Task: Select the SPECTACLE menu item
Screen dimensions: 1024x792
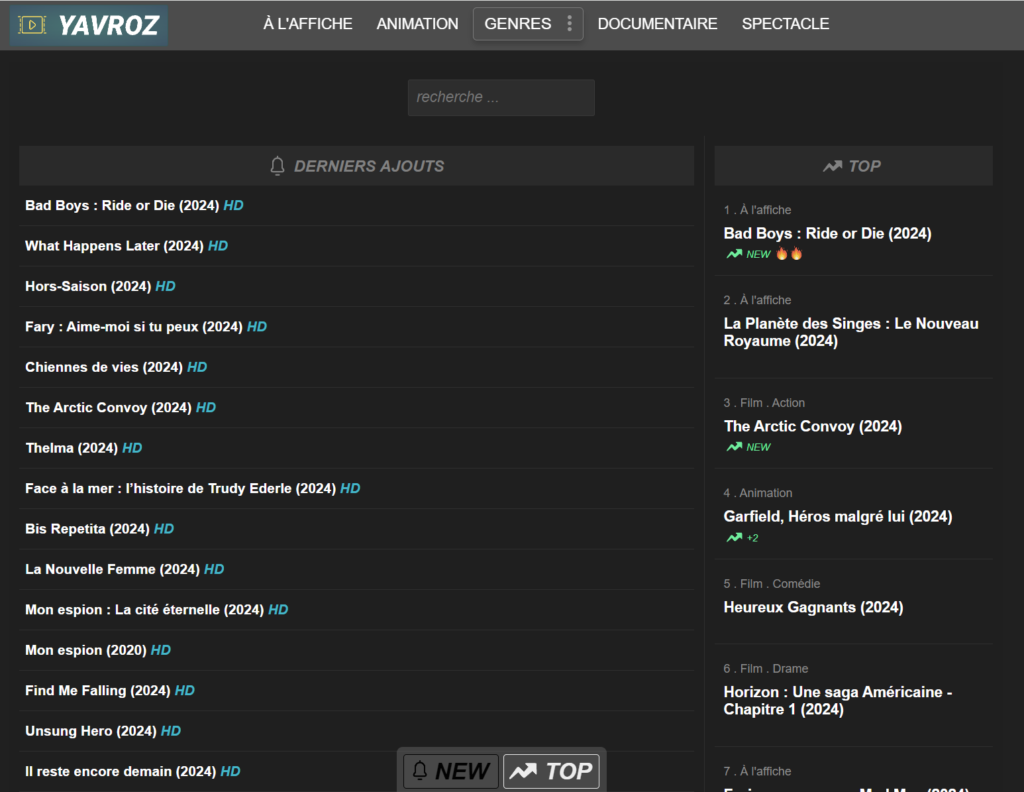Action: click(785, 24)
